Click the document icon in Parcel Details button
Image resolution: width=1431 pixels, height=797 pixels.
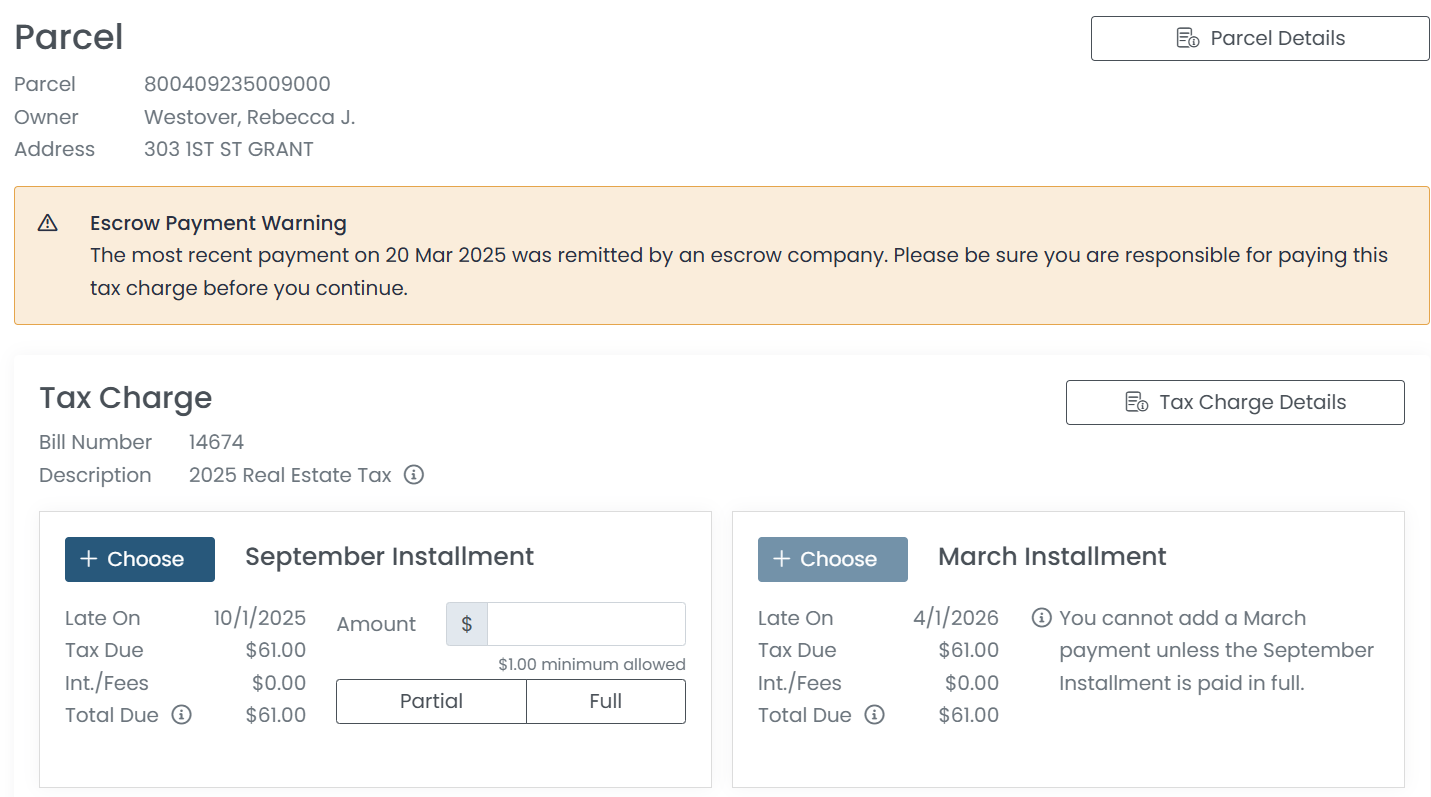click(x=1187, y=39)
